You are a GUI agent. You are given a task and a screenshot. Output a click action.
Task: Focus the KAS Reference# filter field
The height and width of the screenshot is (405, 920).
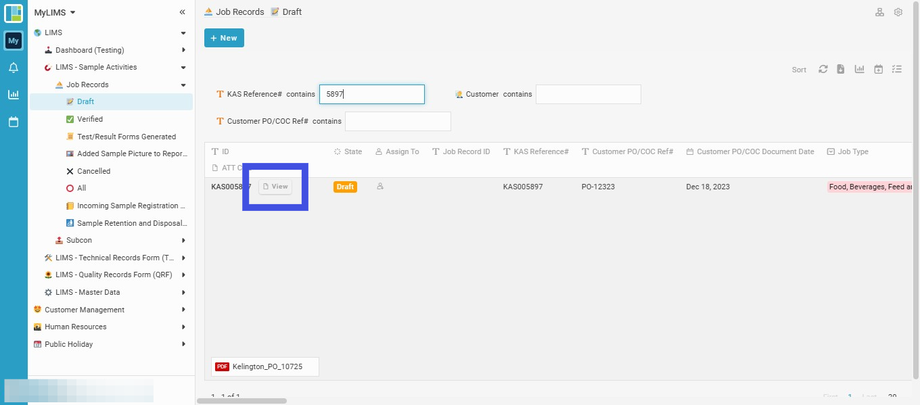[372, 94]
